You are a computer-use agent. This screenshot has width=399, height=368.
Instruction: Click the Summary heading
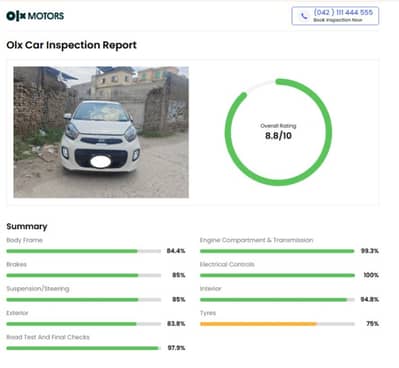(x=27, y=226)
